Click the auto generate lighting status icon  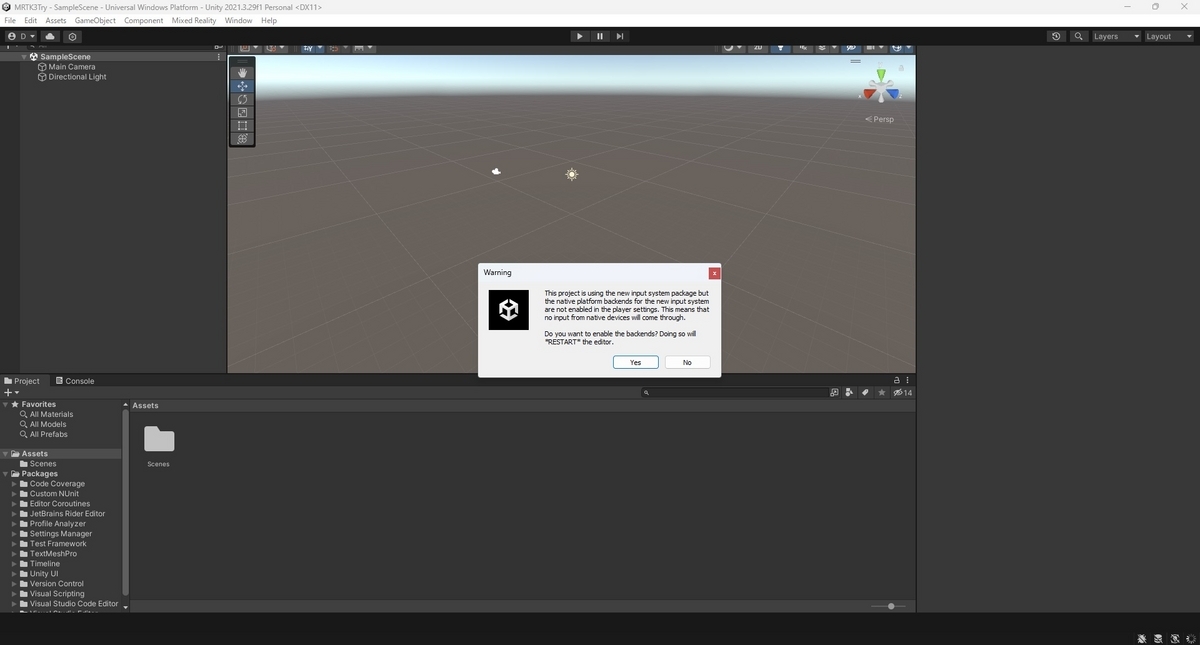1174,638
